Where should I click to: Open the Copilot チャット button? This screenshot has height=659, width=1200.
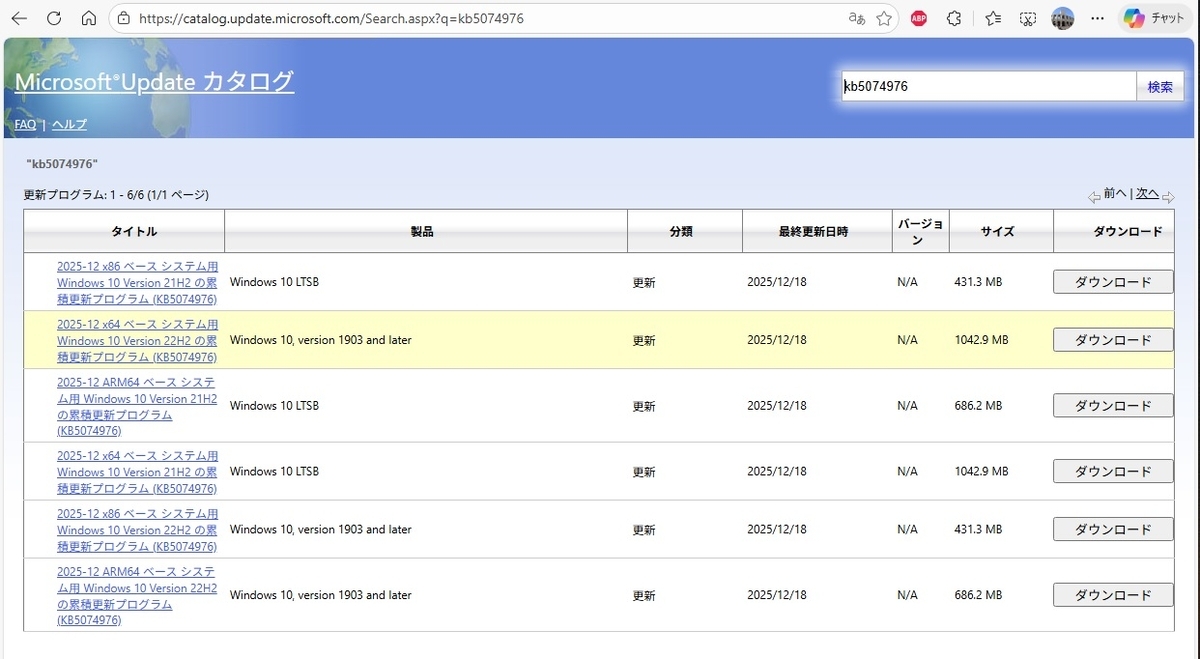(1155, 18)
